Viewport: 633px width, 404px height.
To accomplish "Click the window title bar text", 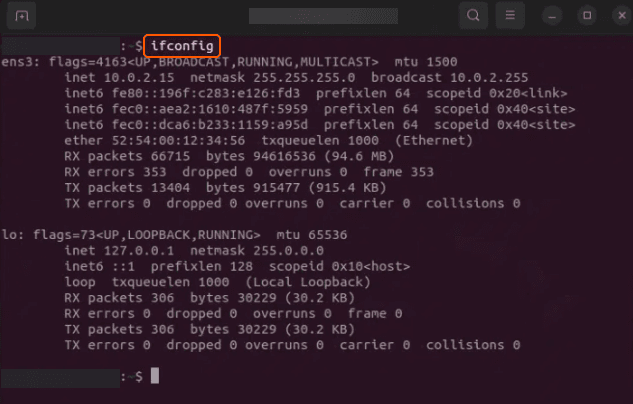I will [323, 16].
